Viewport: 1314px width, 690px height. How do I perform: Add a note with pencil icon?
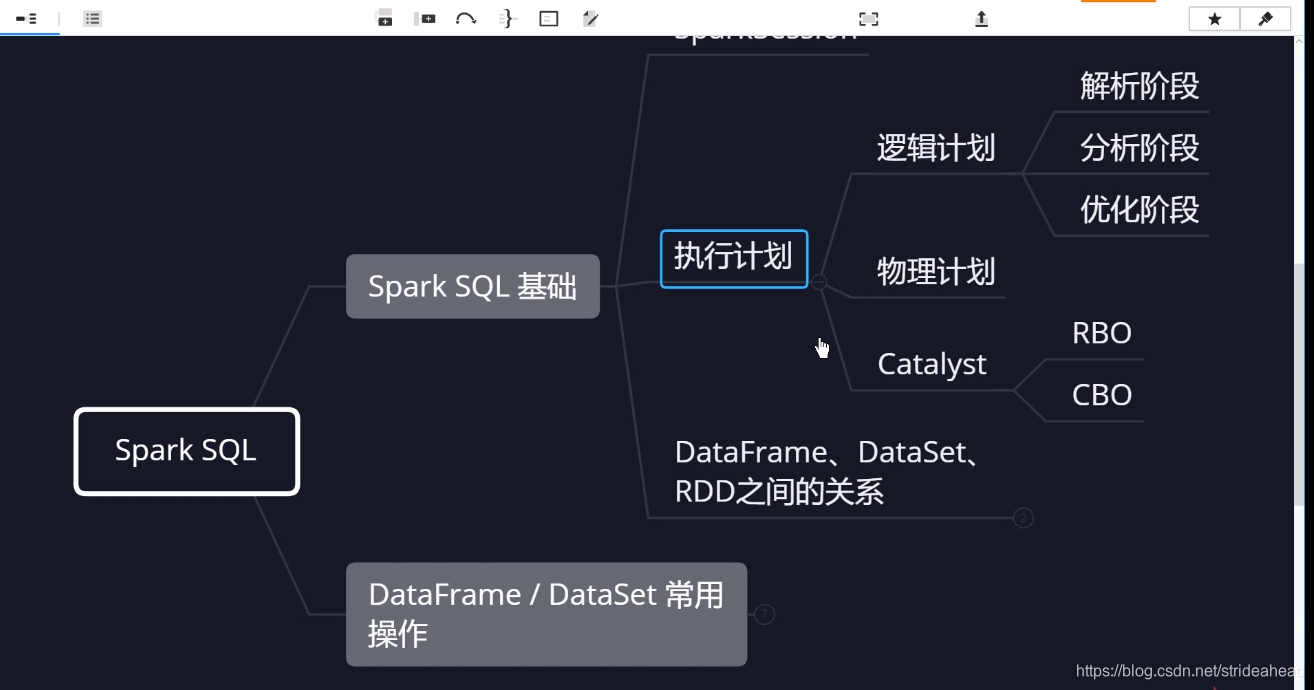coord(591,18)
